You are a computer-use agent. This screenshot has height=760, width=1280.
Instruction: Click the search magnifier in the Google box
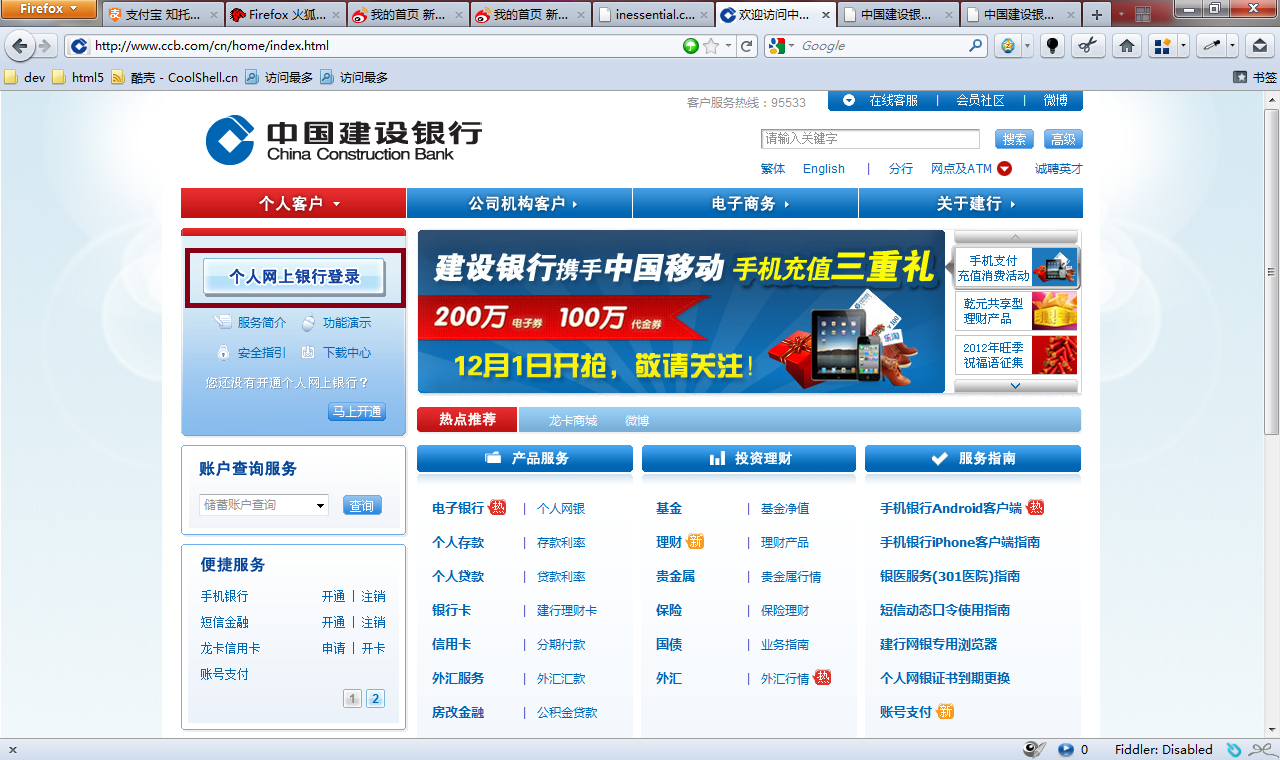click(x=976, y=46)
